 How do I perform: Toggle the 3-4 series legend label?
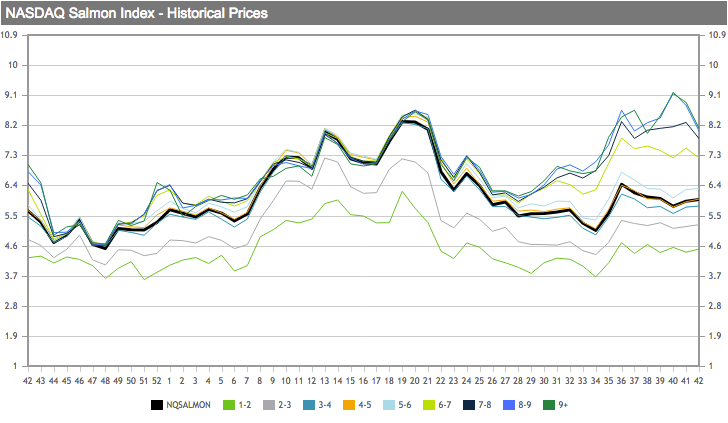coord(325,405)
